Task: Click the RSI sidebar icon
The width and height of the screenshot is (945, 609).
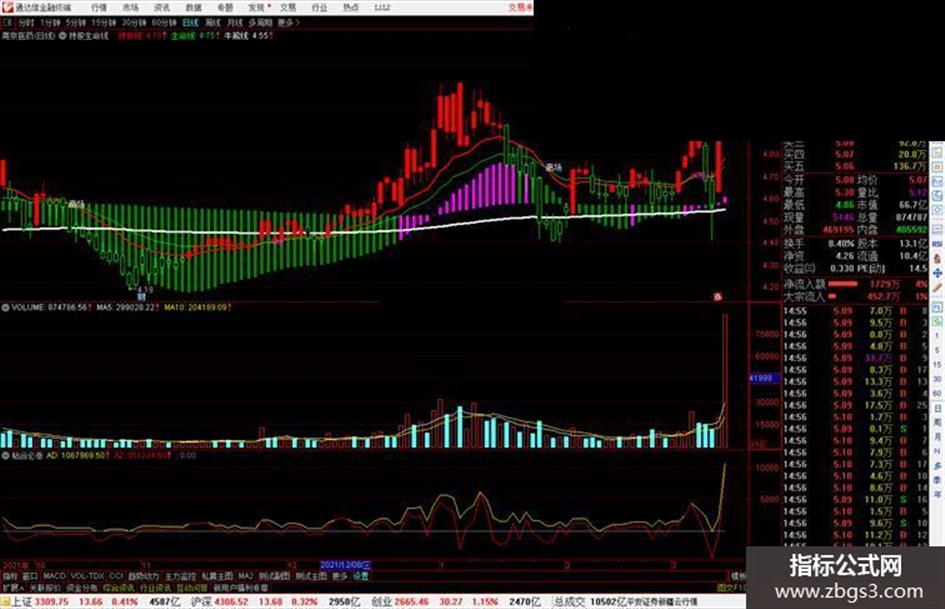Action: pos(938,243)
